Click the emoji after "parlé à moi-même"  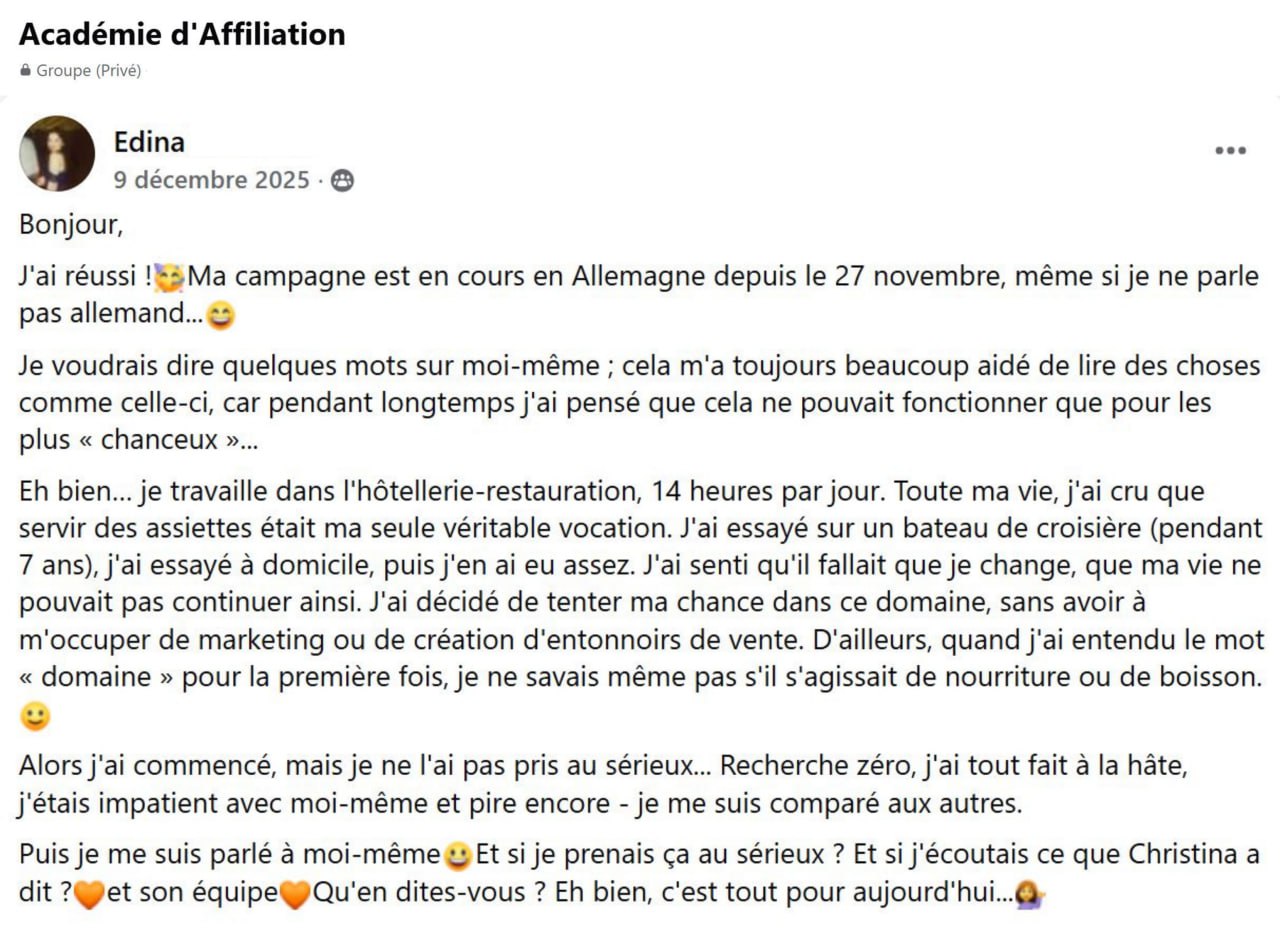[459, 856]
